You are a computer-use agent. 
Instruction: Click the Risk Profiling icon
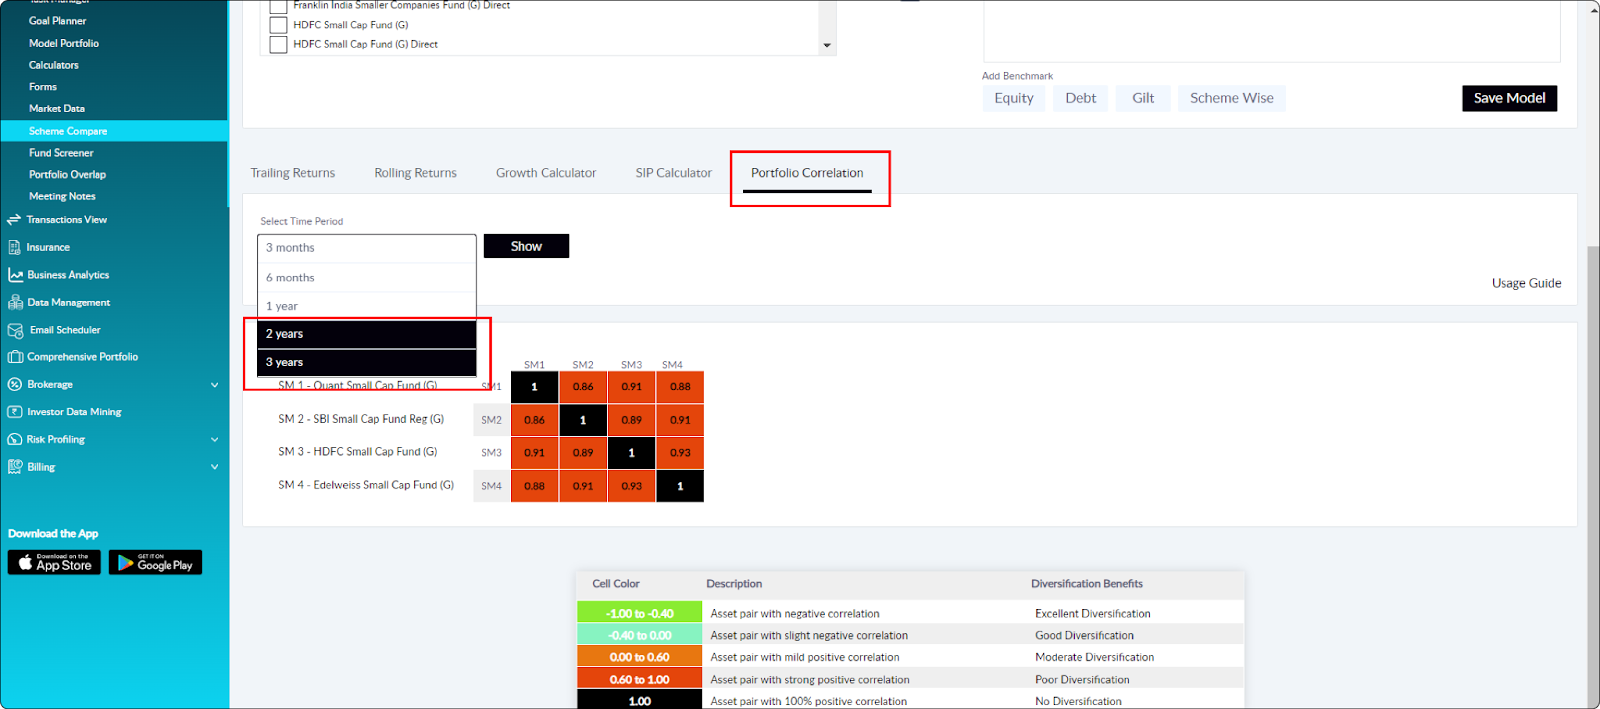[15, 439]
